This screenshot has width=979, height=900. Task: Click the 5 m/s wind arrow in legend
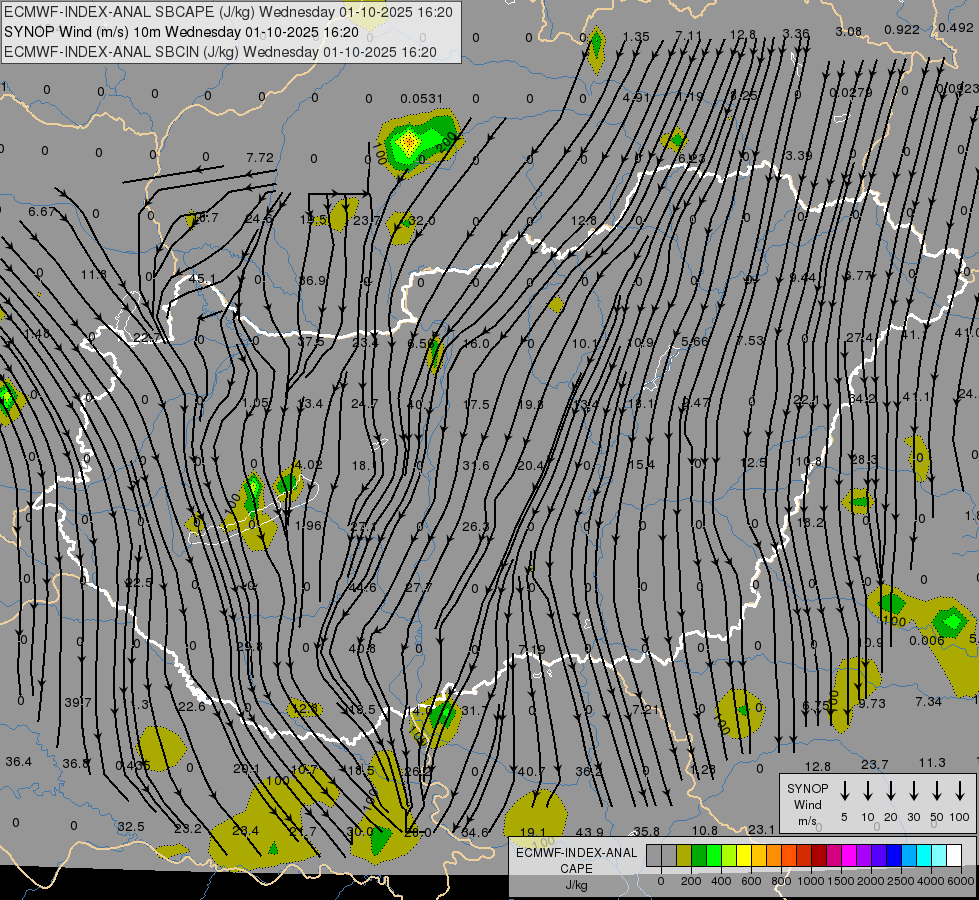[x=845, y=791]
